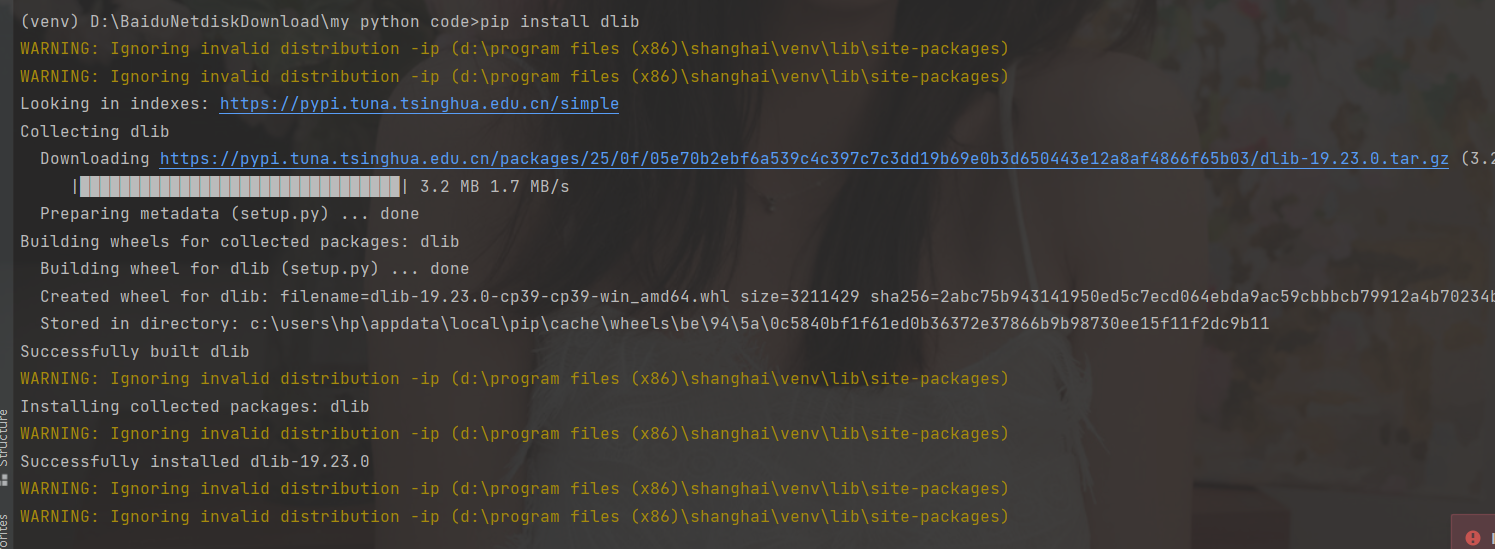Click the red error exclamation icon

coord(1471,538)
